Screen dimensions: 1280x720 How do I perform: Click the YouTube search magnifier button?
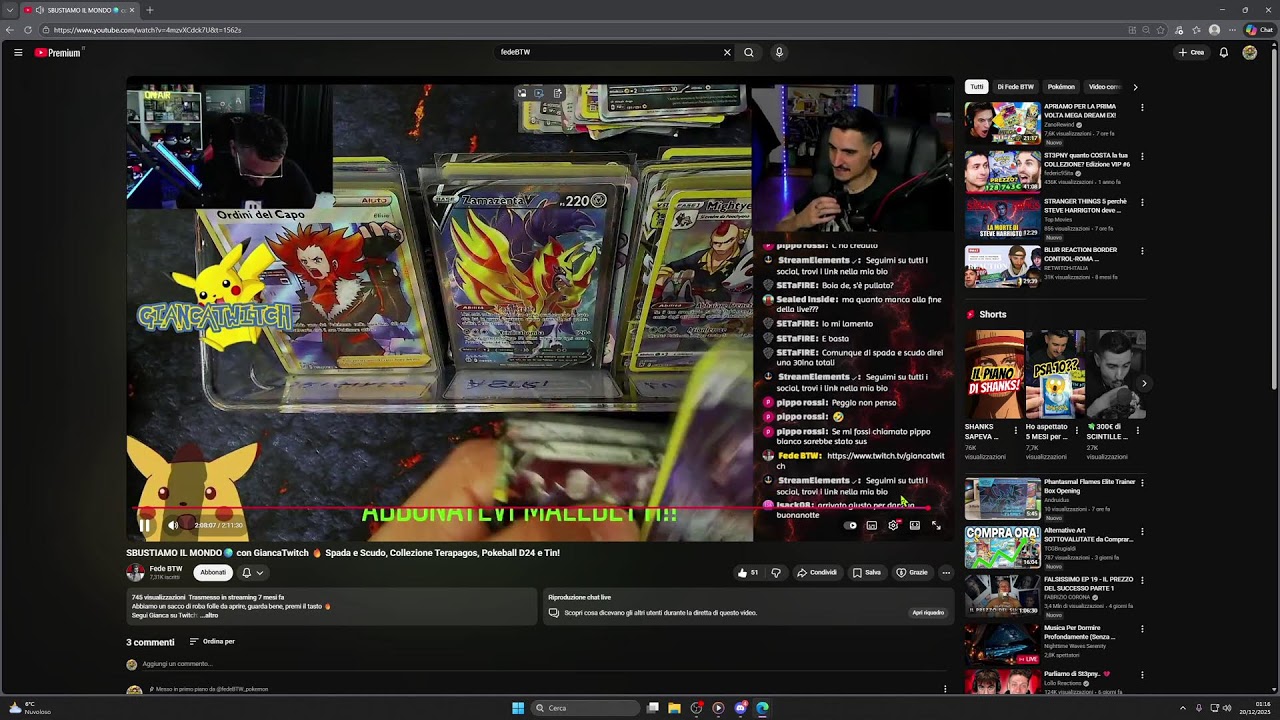click(748, 52)
